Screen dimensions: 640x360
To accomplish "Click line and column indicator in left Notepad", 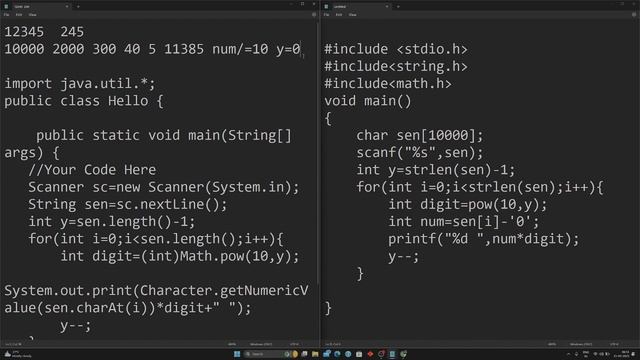I will click(13, 344).
